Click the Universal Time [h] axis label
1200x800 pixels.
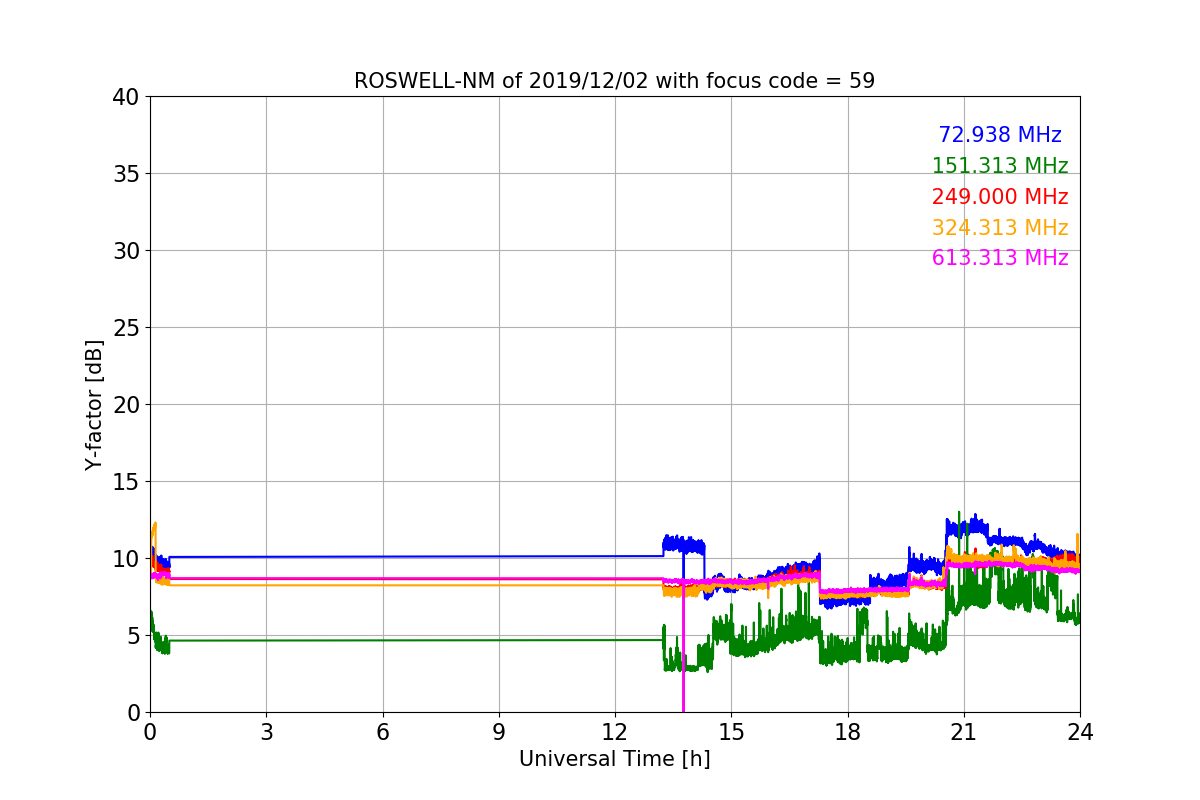614,759
